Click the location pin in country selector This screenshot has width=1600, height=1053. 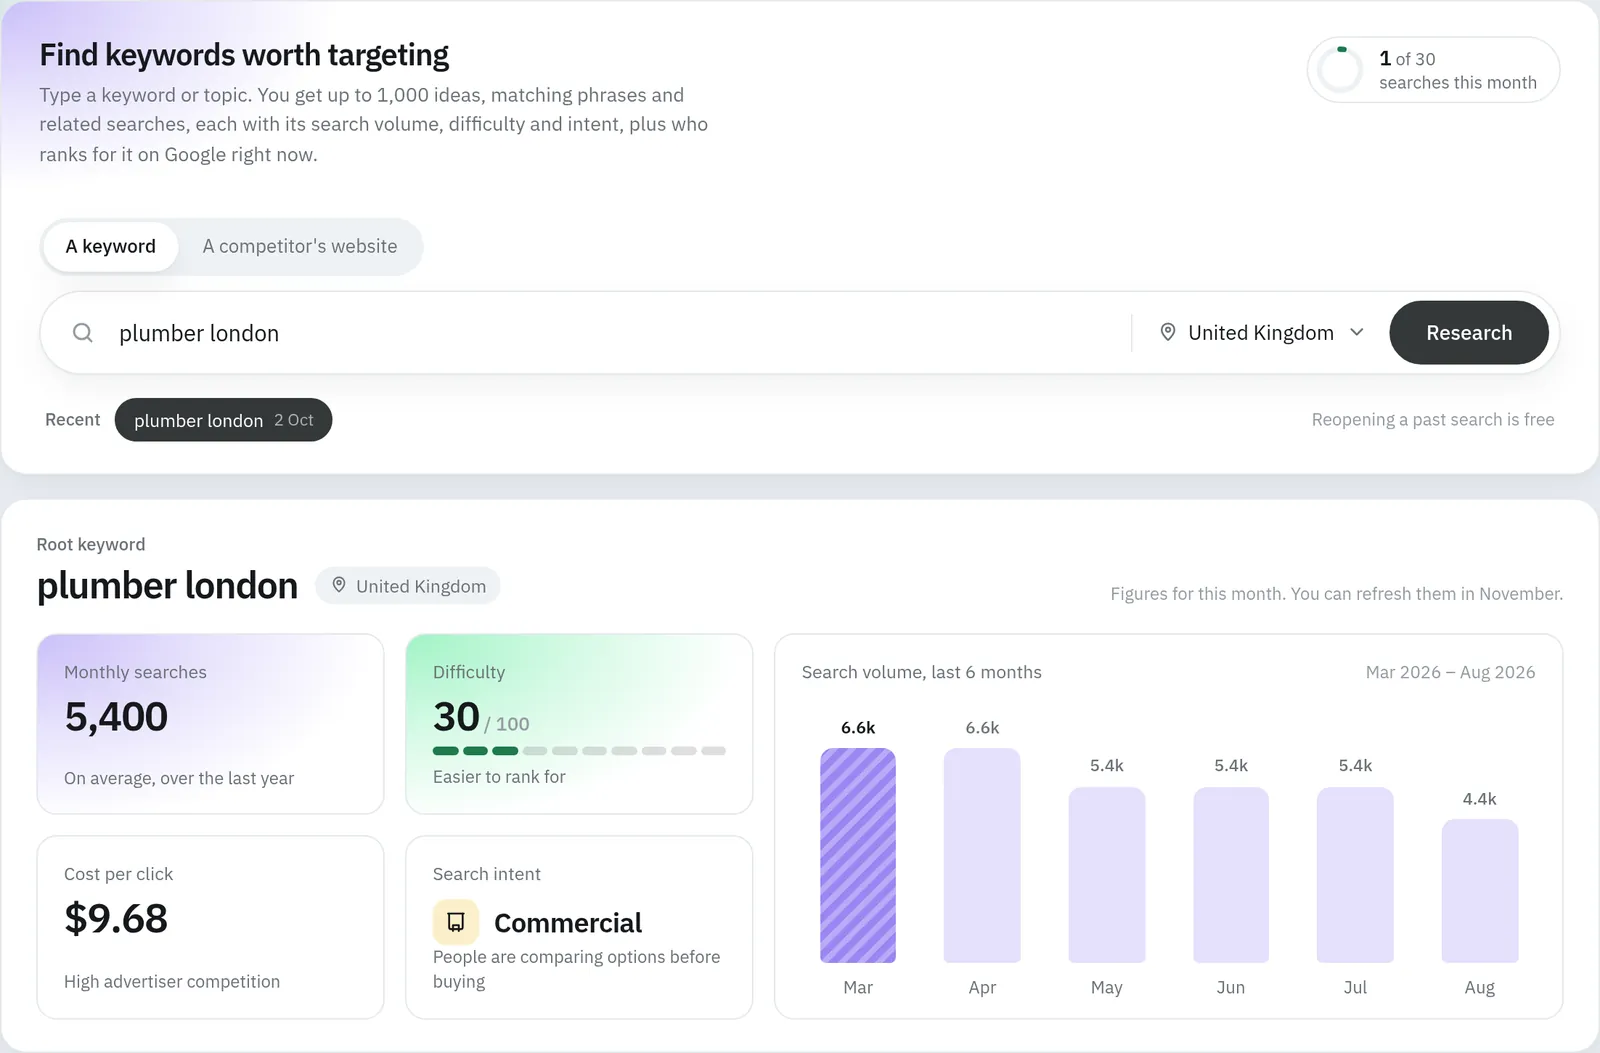coord(1167,332)
